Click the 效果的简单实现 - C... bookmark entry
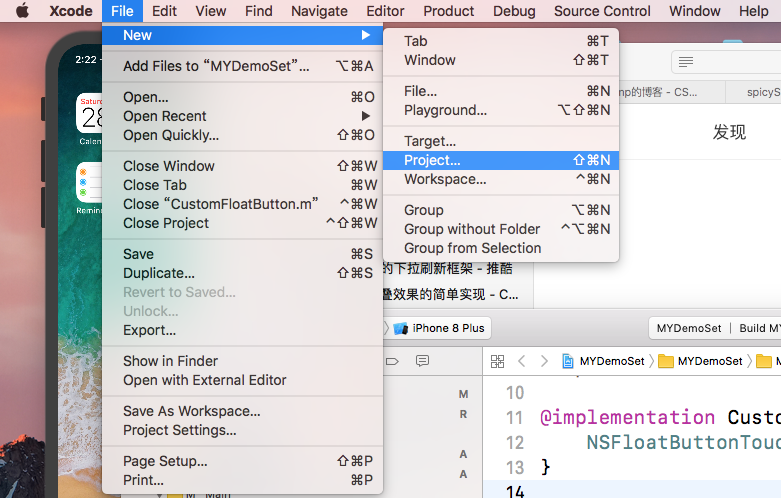 click(x=451, y=294)
